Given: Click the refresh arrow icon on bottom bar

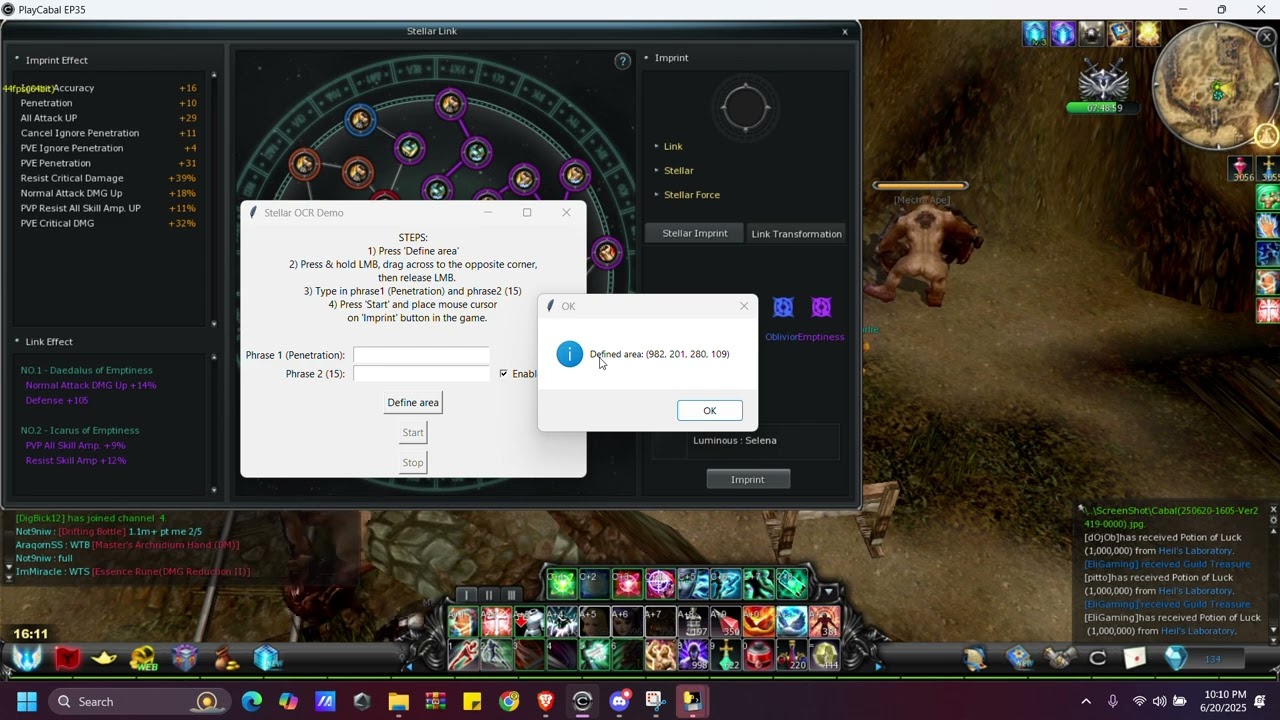Looking at the screenshot, I should click(1097, 658).
